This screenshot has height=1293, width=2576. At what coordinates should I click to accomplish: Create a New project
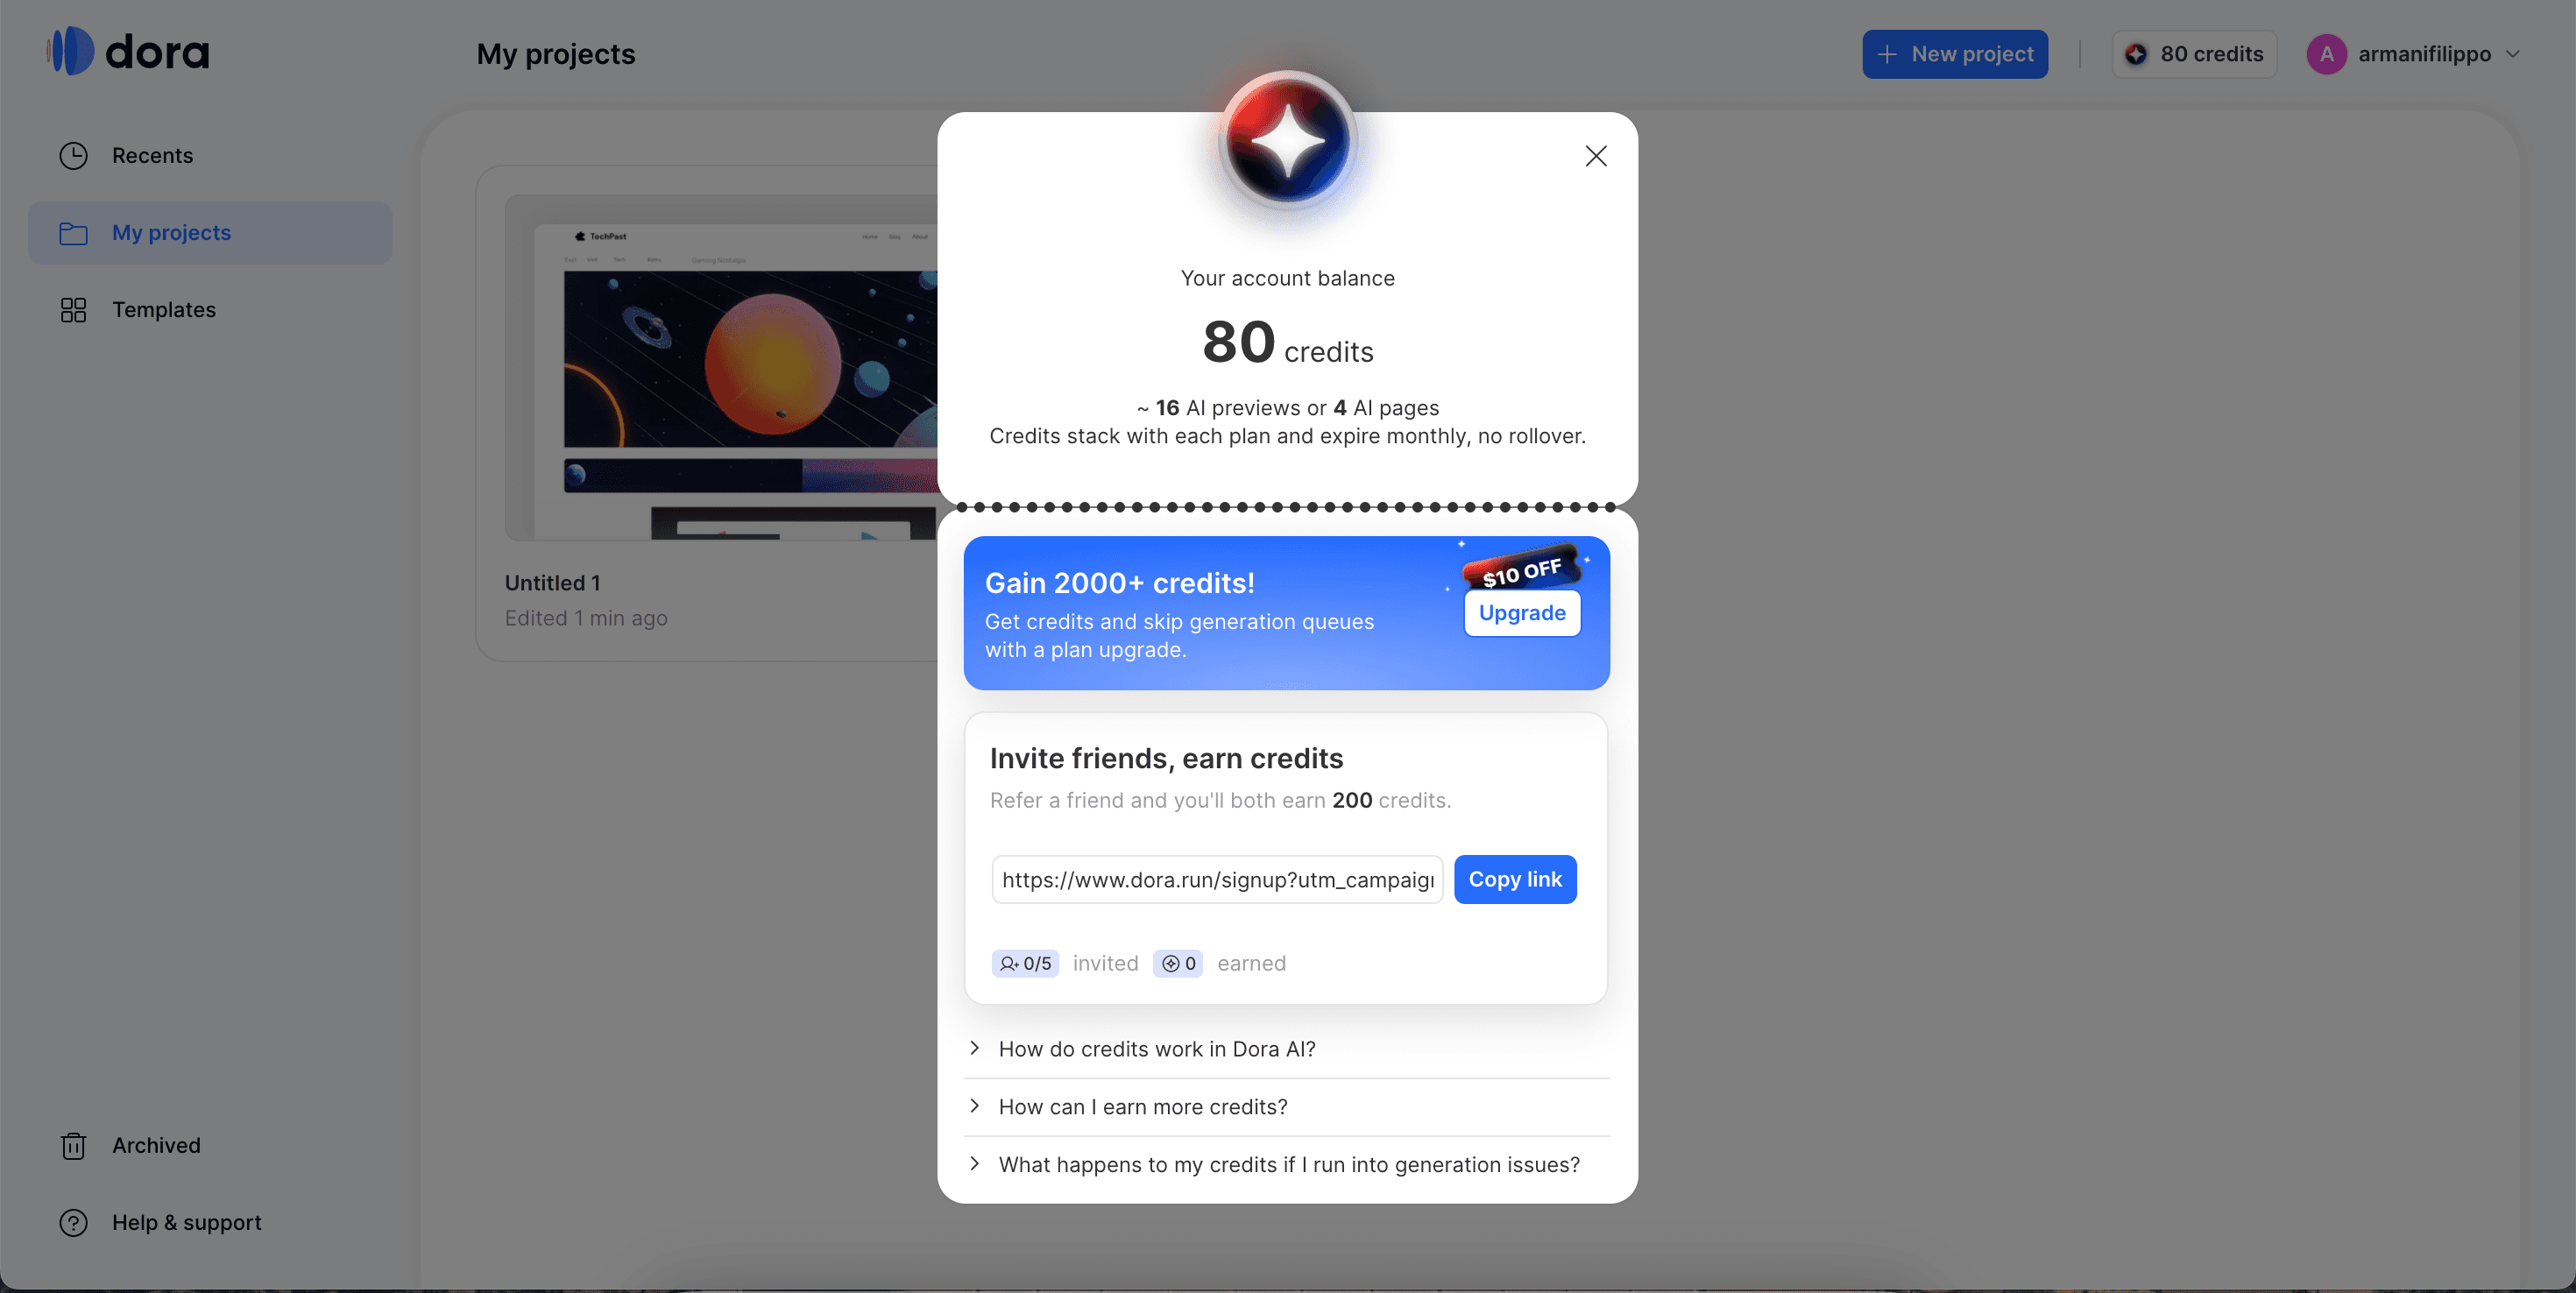(x=1955, y=54)
